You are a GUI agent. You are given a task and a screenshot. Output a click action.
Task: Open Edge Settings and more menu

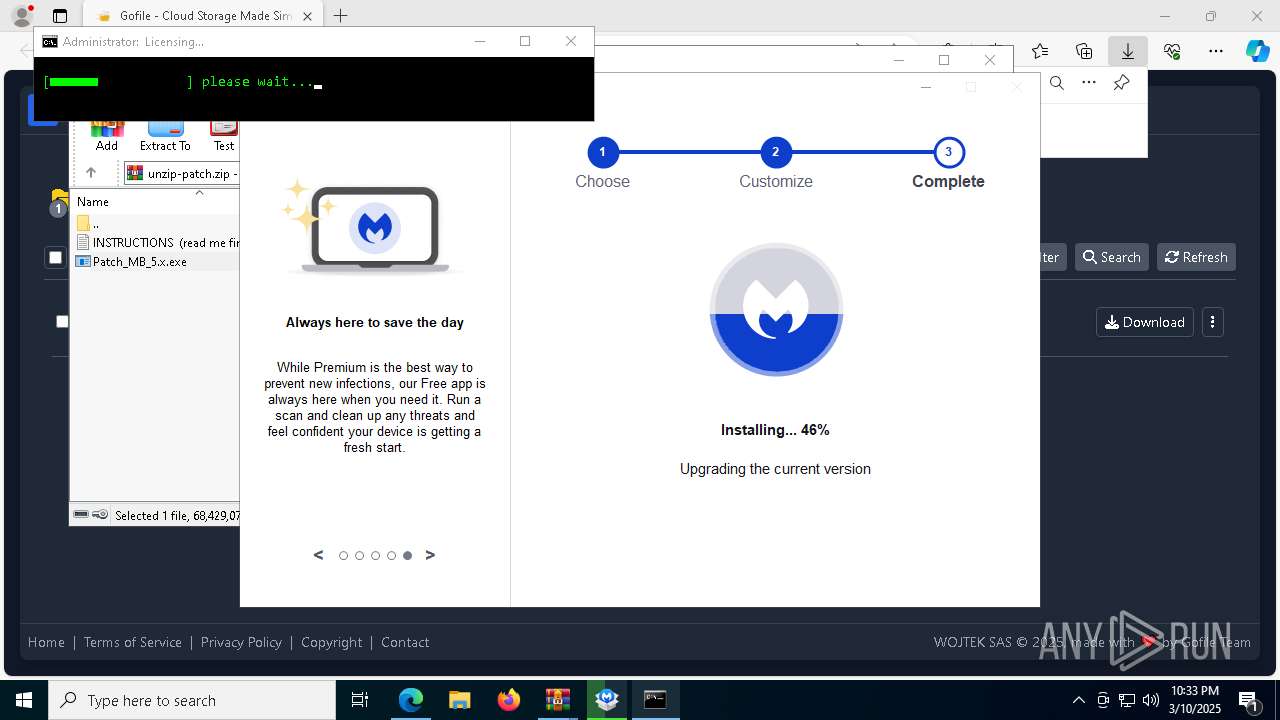(1216, 52)
